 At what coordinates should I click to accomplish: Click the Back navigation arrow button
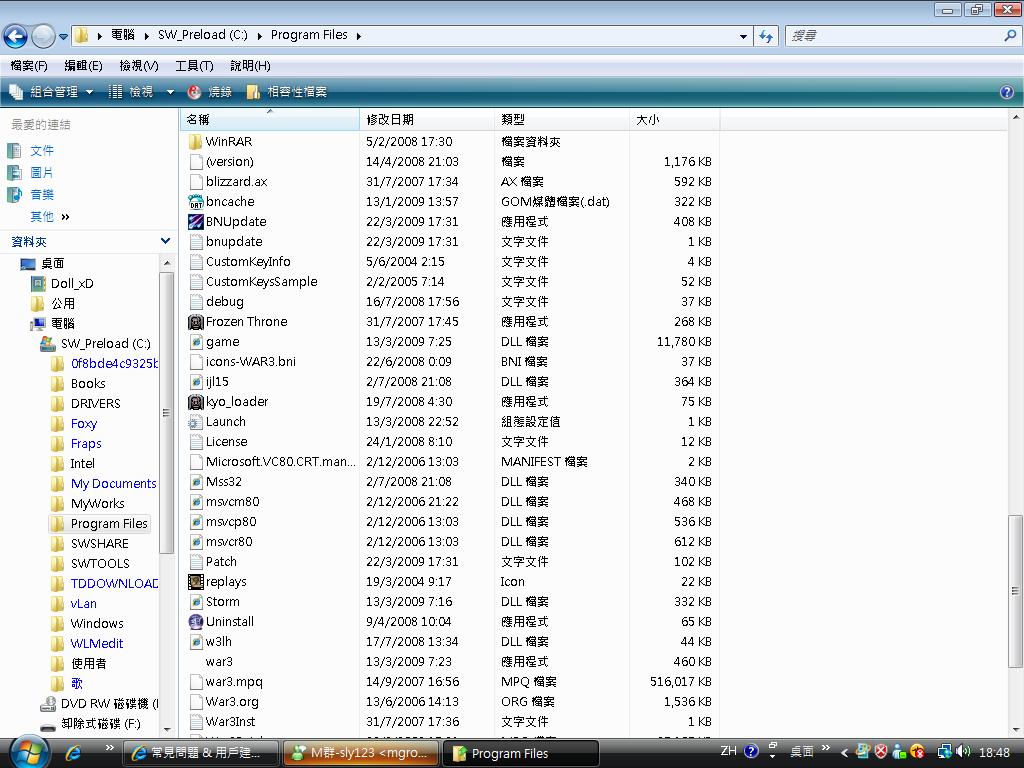tap(15, 36)
